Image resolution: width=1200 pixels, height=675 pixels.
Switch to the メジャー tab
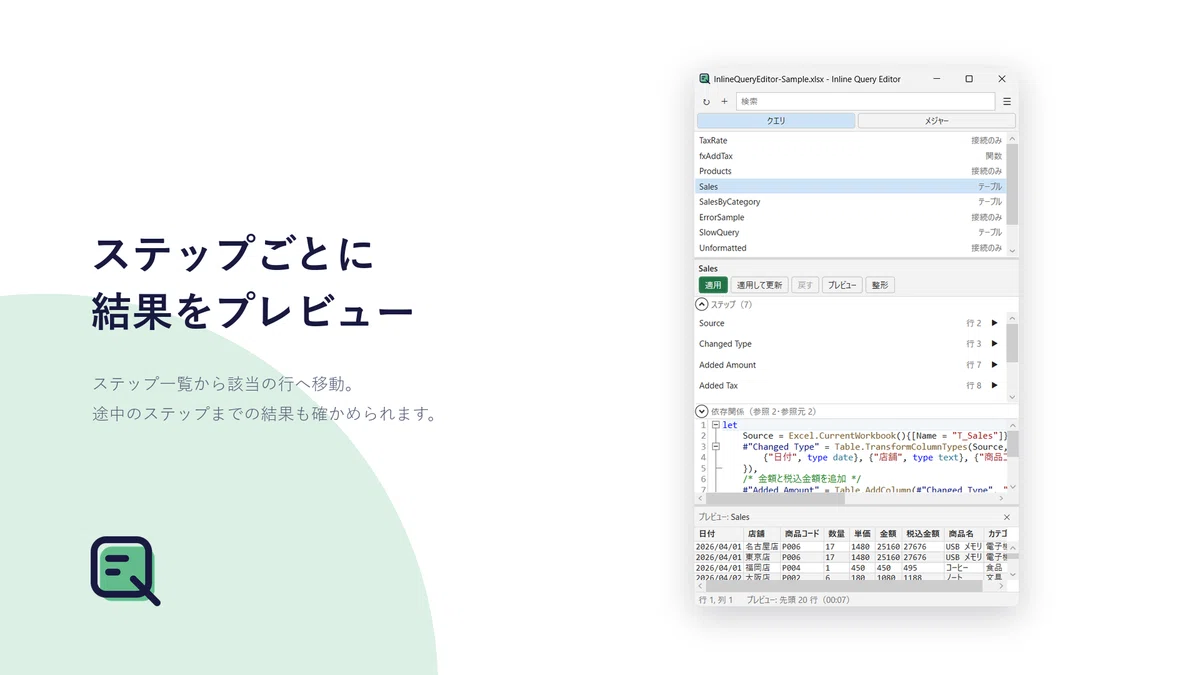936,121
